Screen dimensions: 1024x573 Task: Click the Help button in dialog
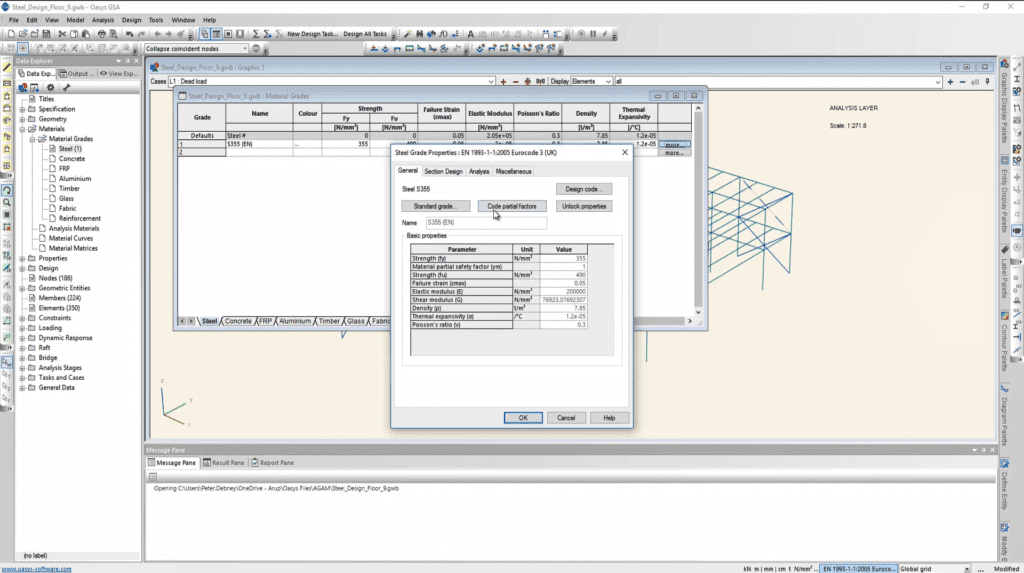tap(609, 418)
